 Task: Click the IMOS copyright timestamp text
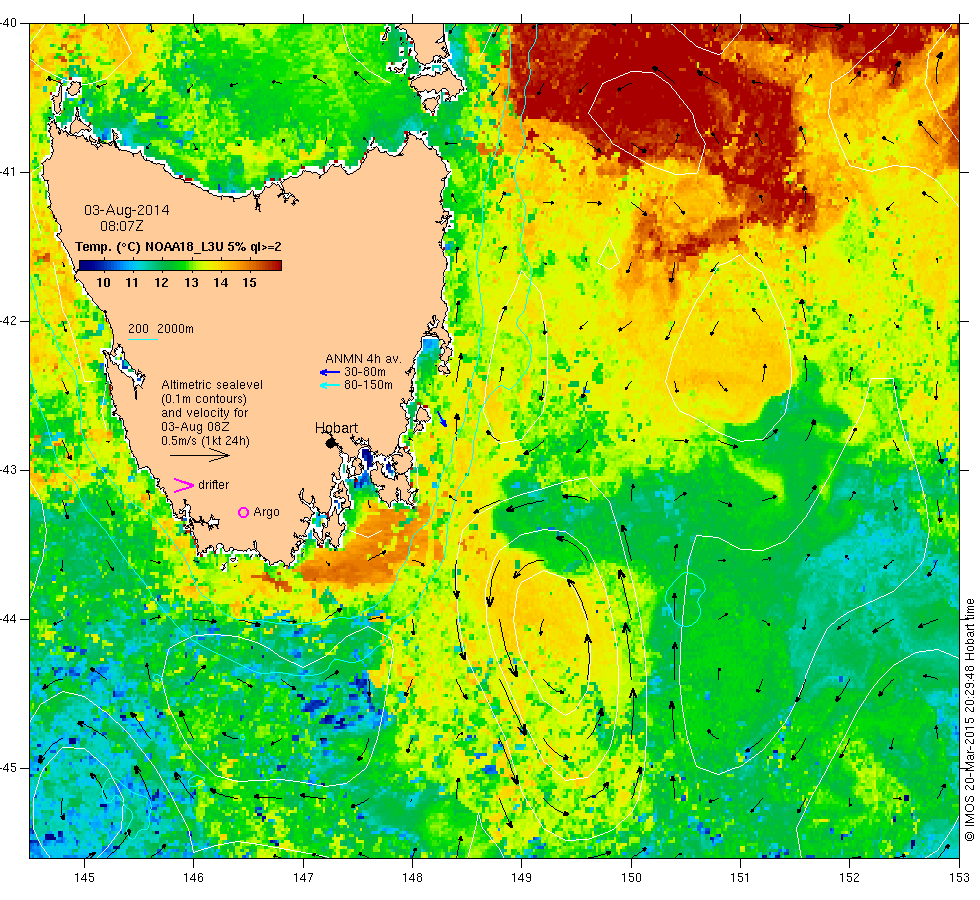click(x=969, y=719)
